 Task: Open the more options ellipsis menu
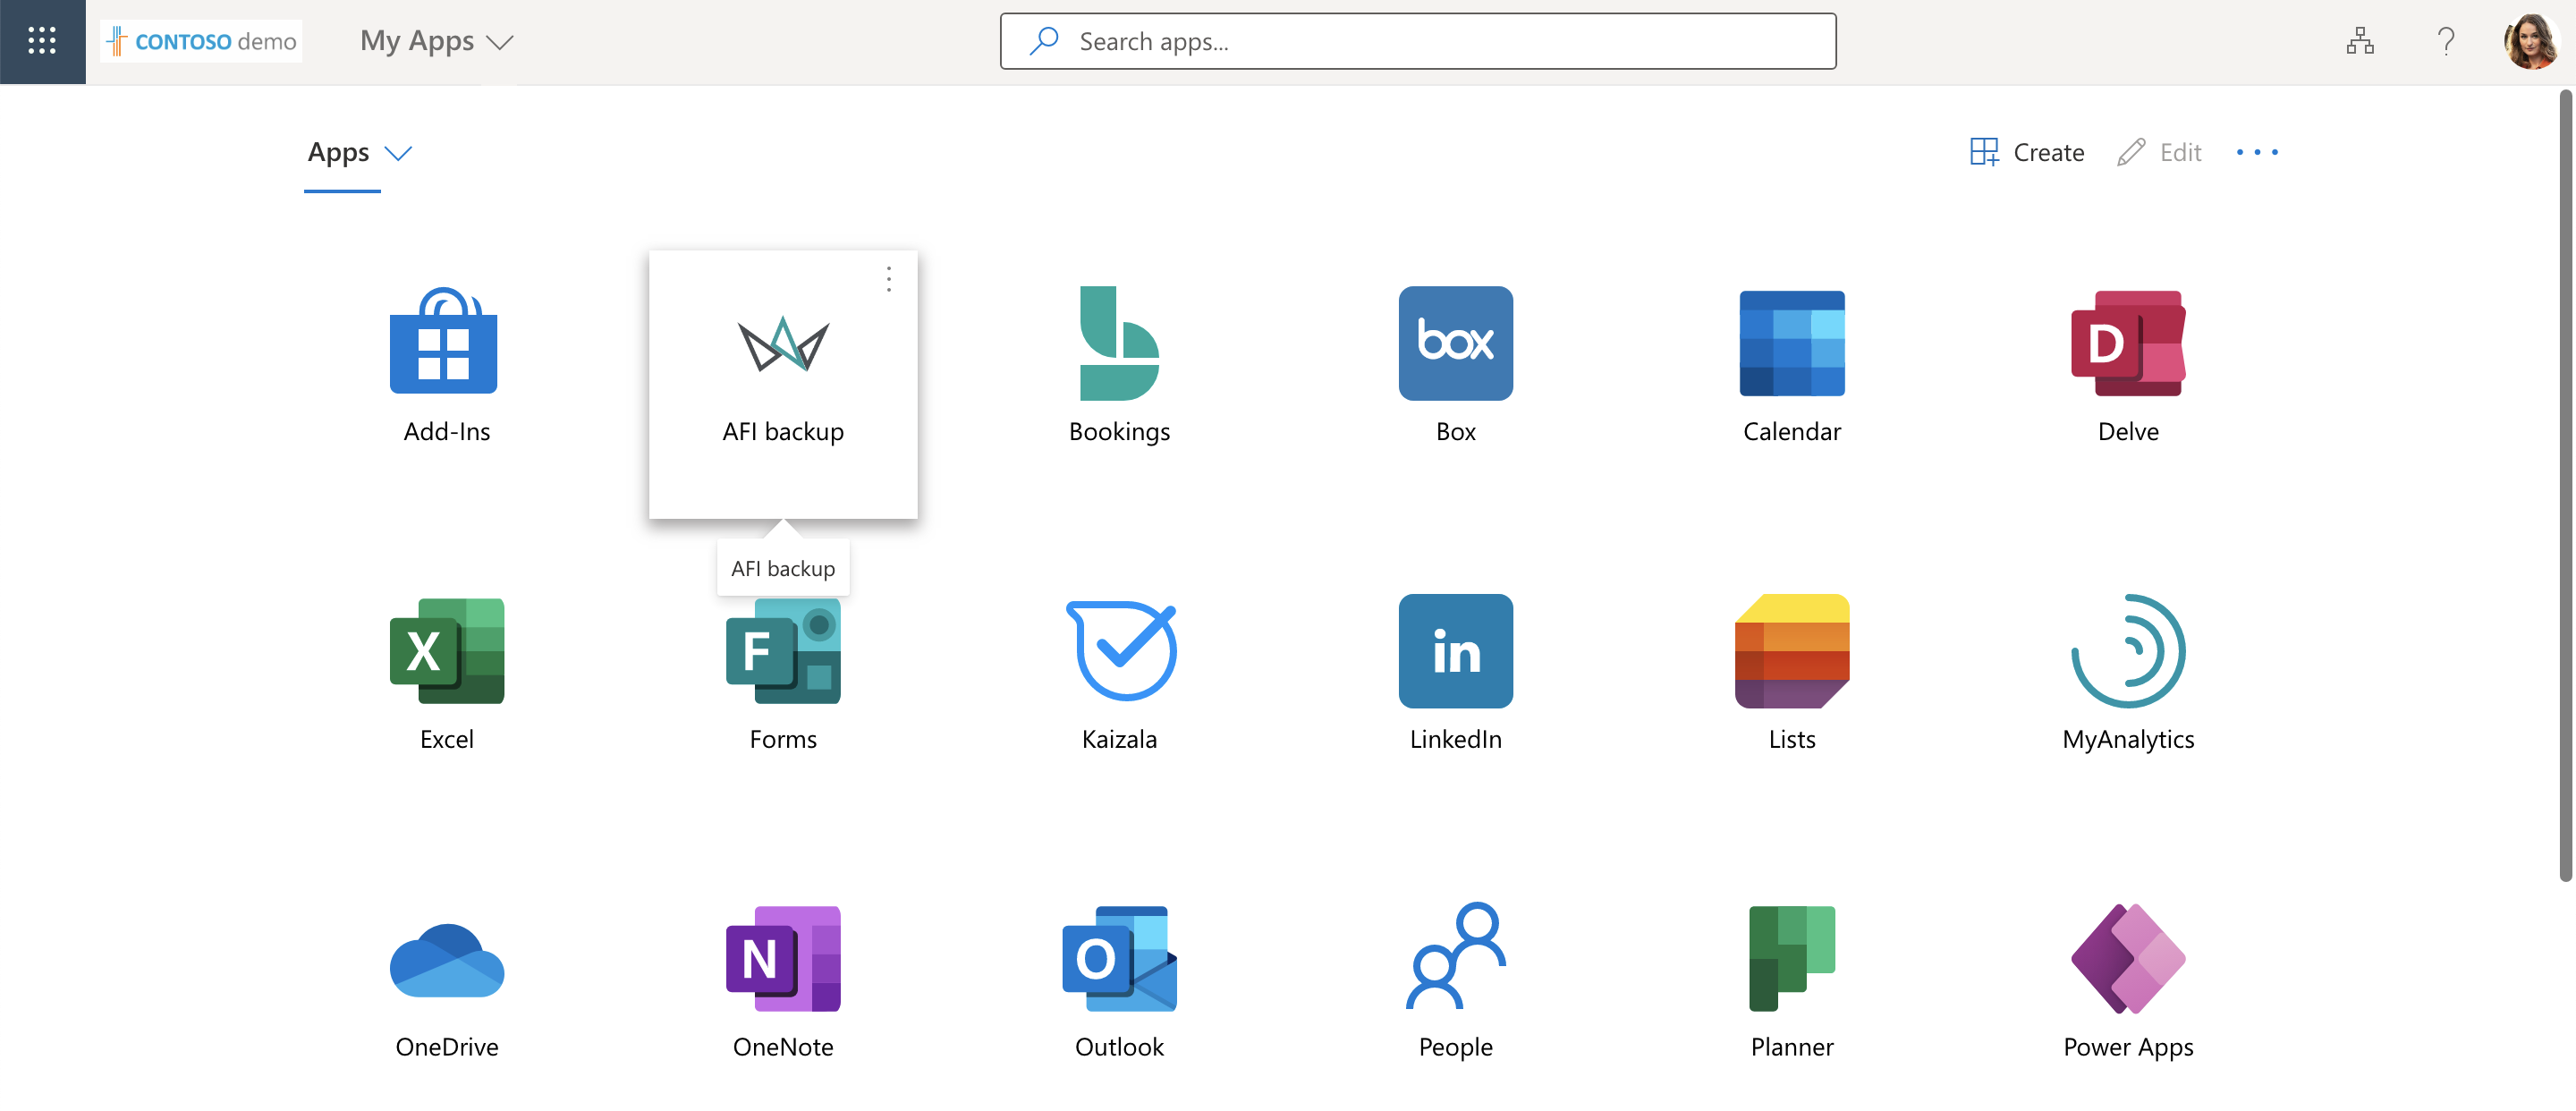point(2257,152)
